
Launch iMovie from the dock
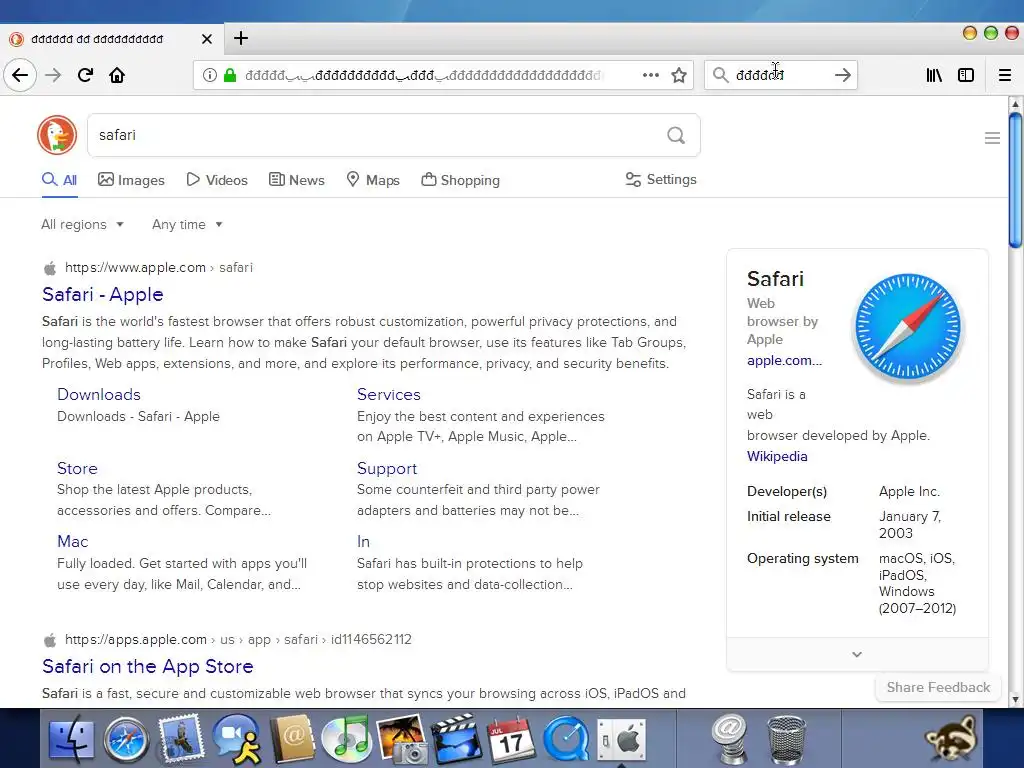456,740
